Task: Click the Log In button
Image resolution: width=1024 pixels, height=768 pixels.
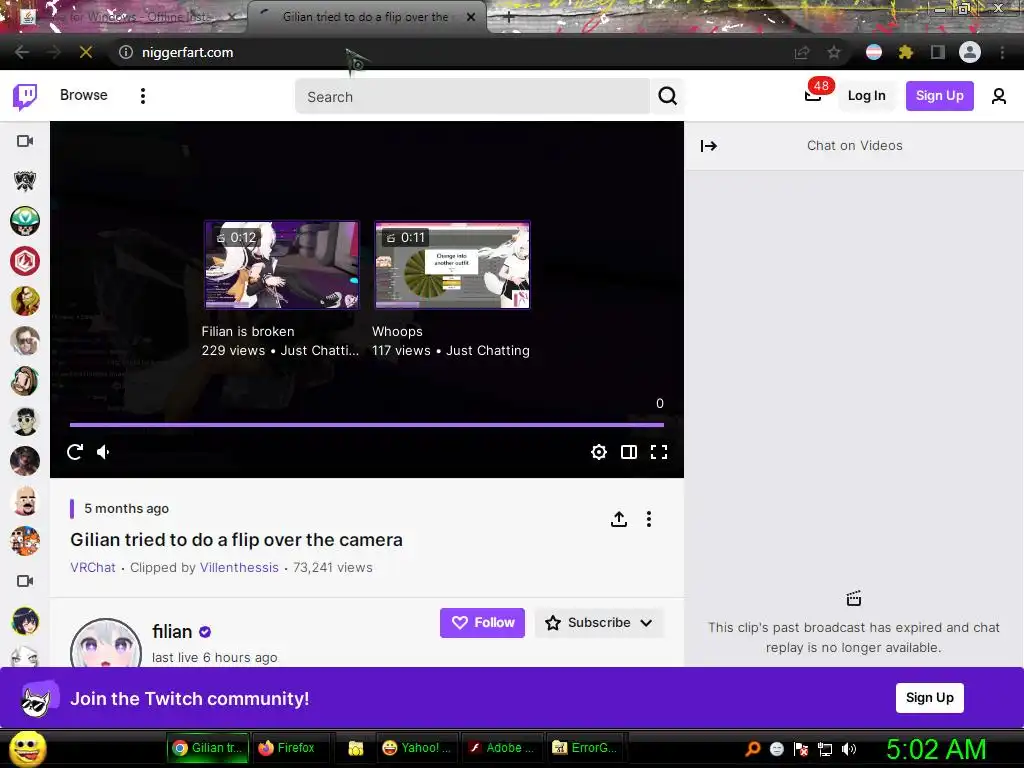Action: [867, 96]
